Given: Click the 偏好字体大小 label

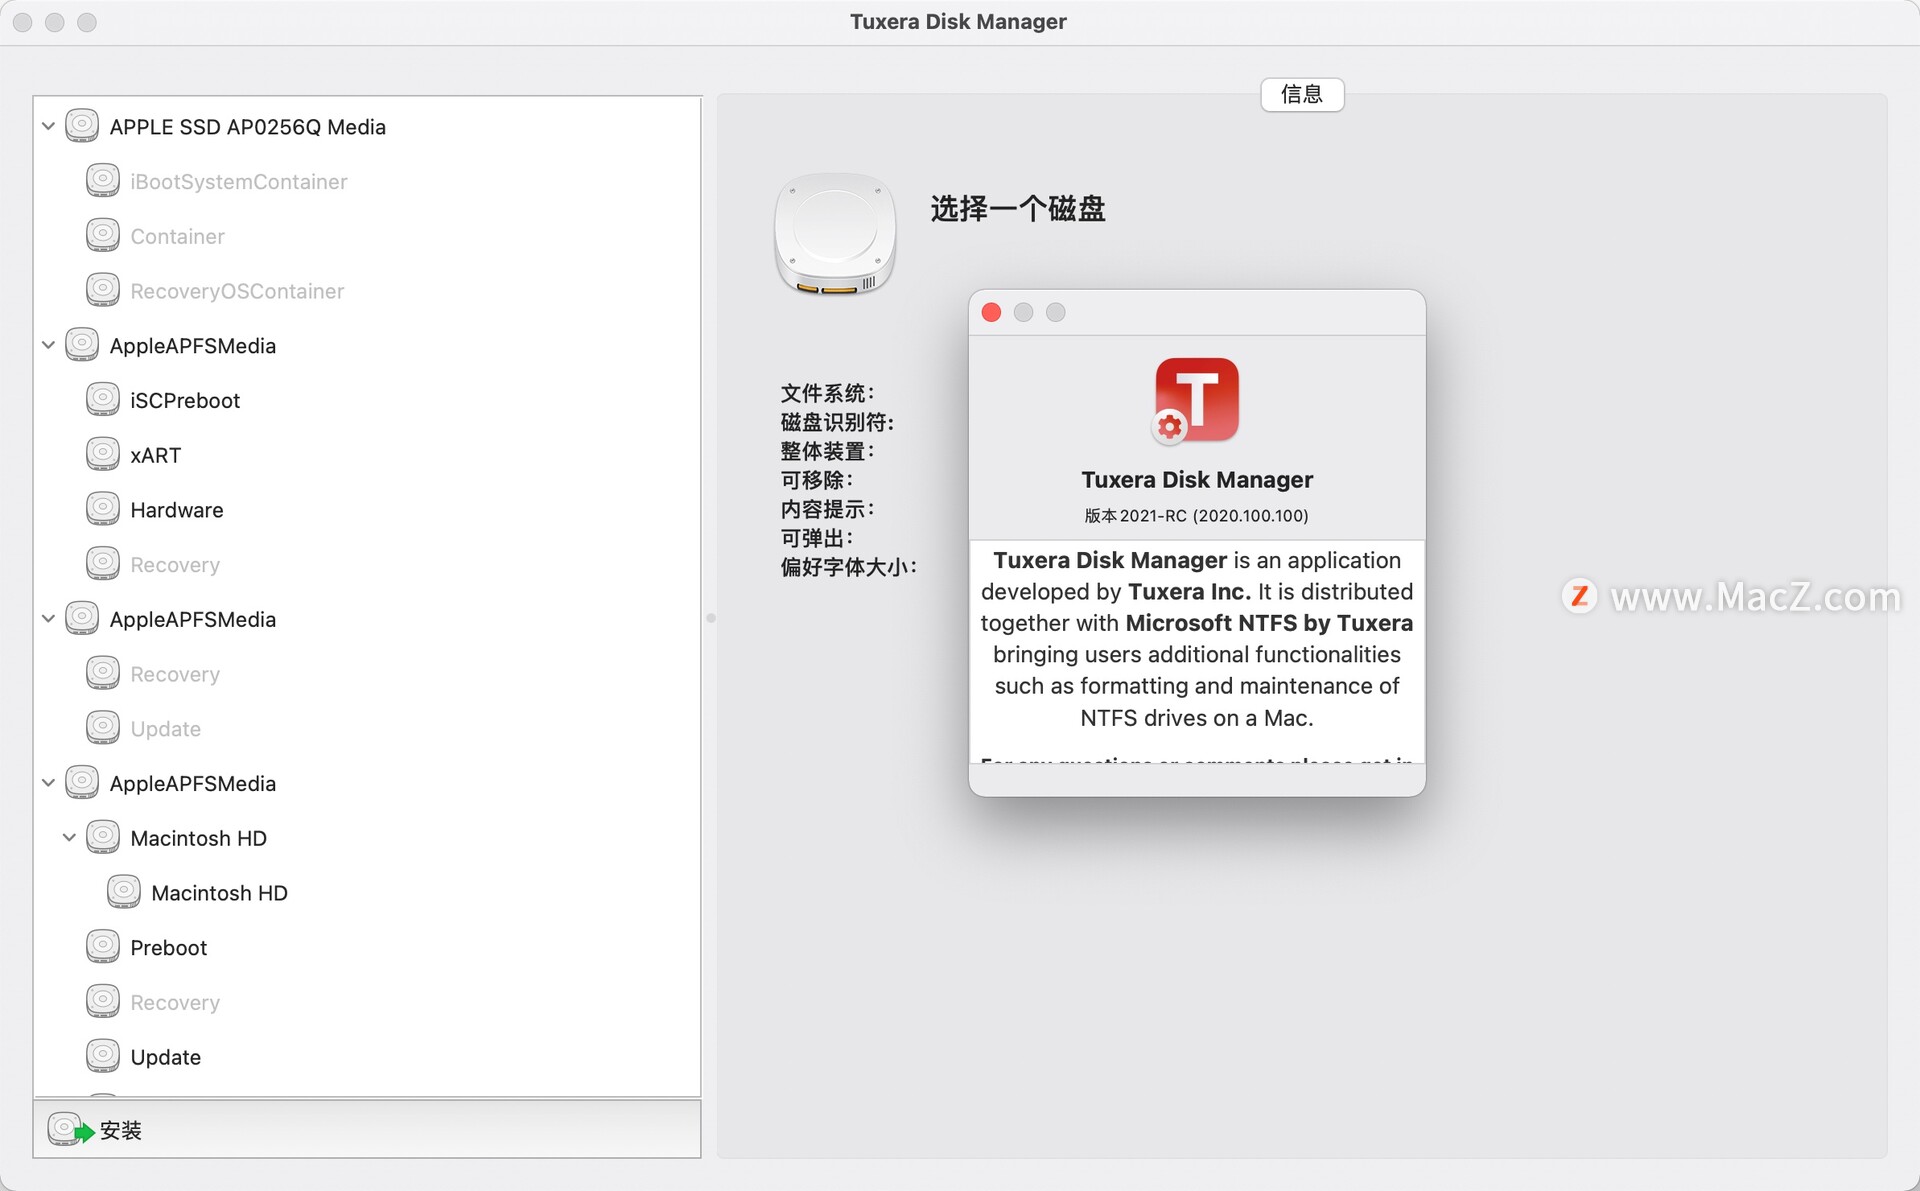Looking at the screenshot, I should click(x=848, y=567).
